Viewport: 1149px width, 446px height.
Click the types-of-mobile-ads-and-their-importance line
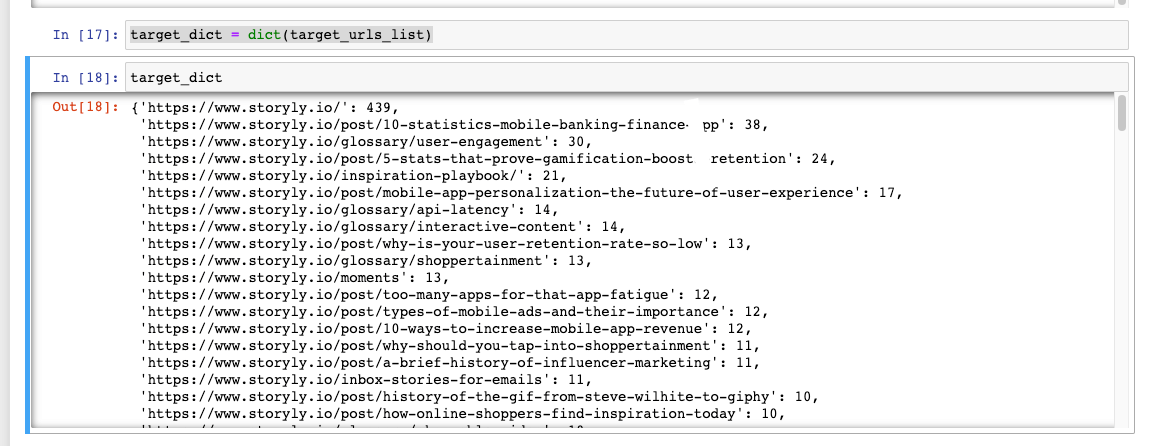(x=454, y=311)
